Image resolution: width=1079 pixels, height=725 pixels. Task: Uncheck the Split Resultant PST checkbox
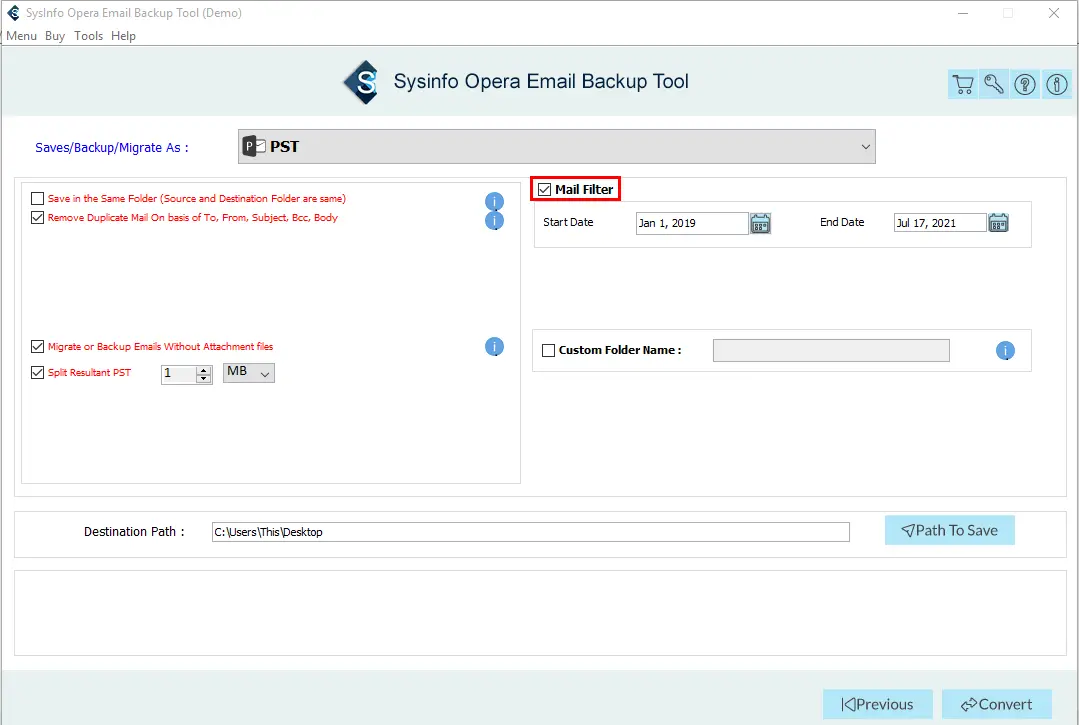click(38, 372)
